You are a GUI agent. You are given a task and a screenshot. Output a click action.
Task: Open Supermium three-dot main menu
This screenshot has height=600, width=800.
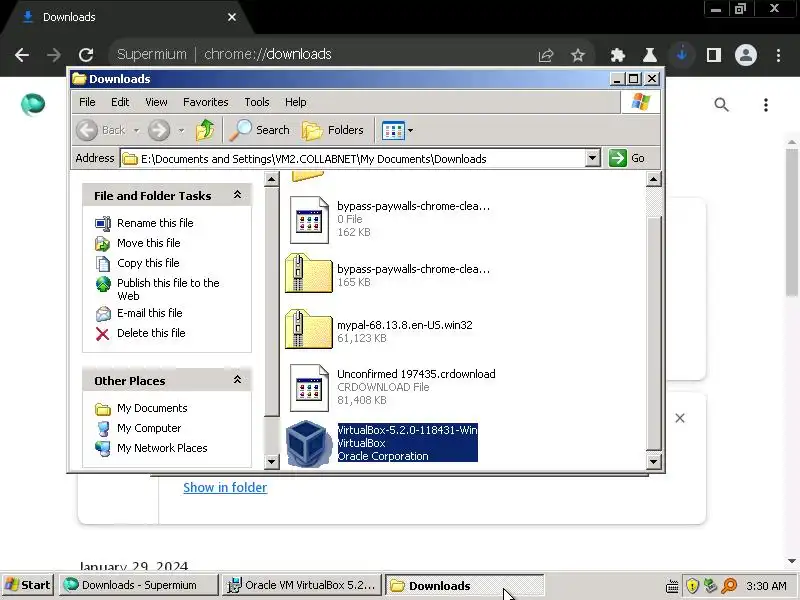[778, 55]
